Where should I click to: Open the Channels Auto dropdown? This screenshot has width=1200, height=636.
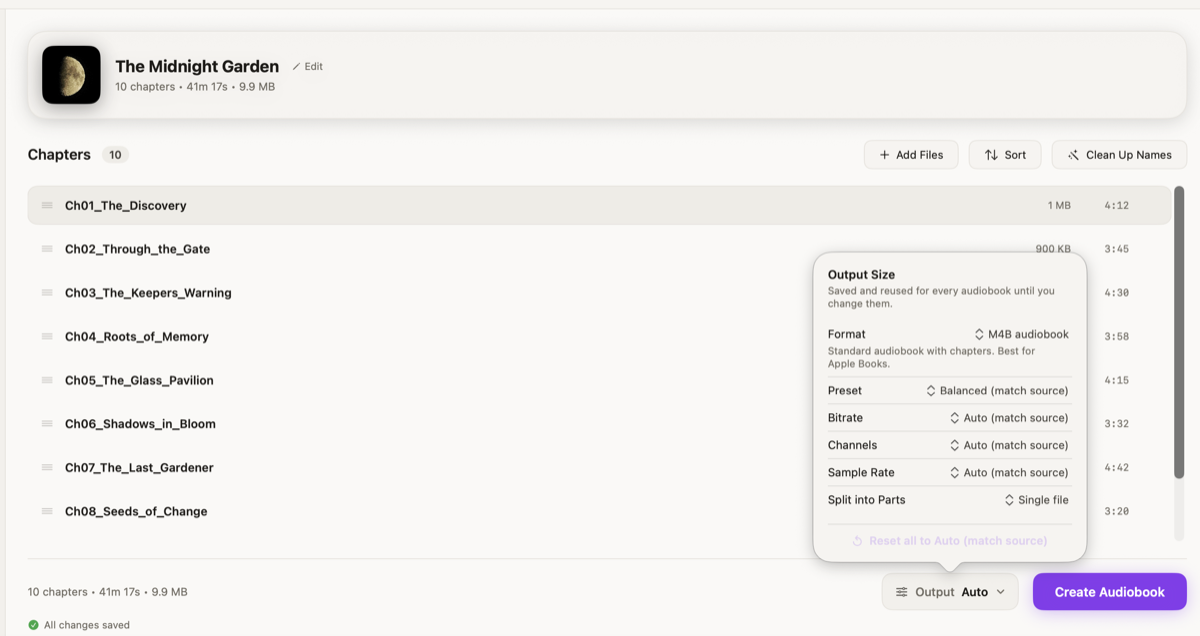tap(1008, 445)
